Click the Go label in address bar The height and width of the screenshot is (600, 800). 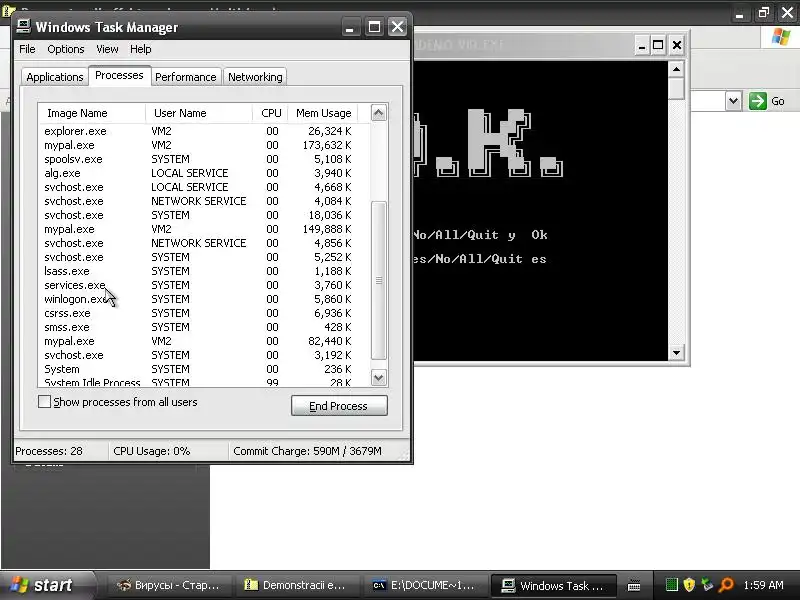(778, 101)
